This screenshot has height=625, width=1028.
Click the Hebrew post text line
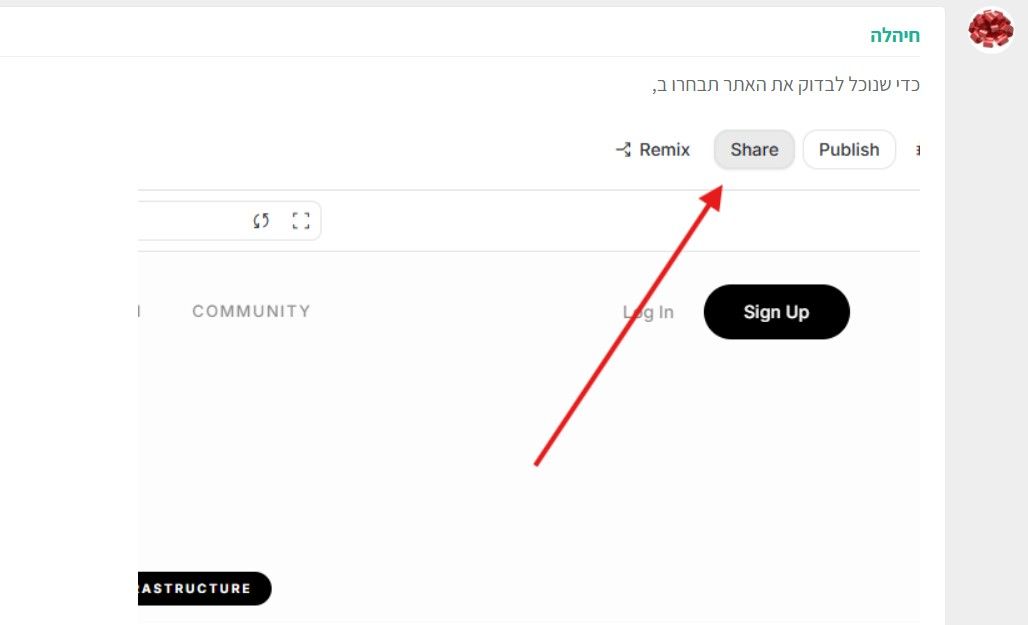pyautogui.click(x=786, y=85)
